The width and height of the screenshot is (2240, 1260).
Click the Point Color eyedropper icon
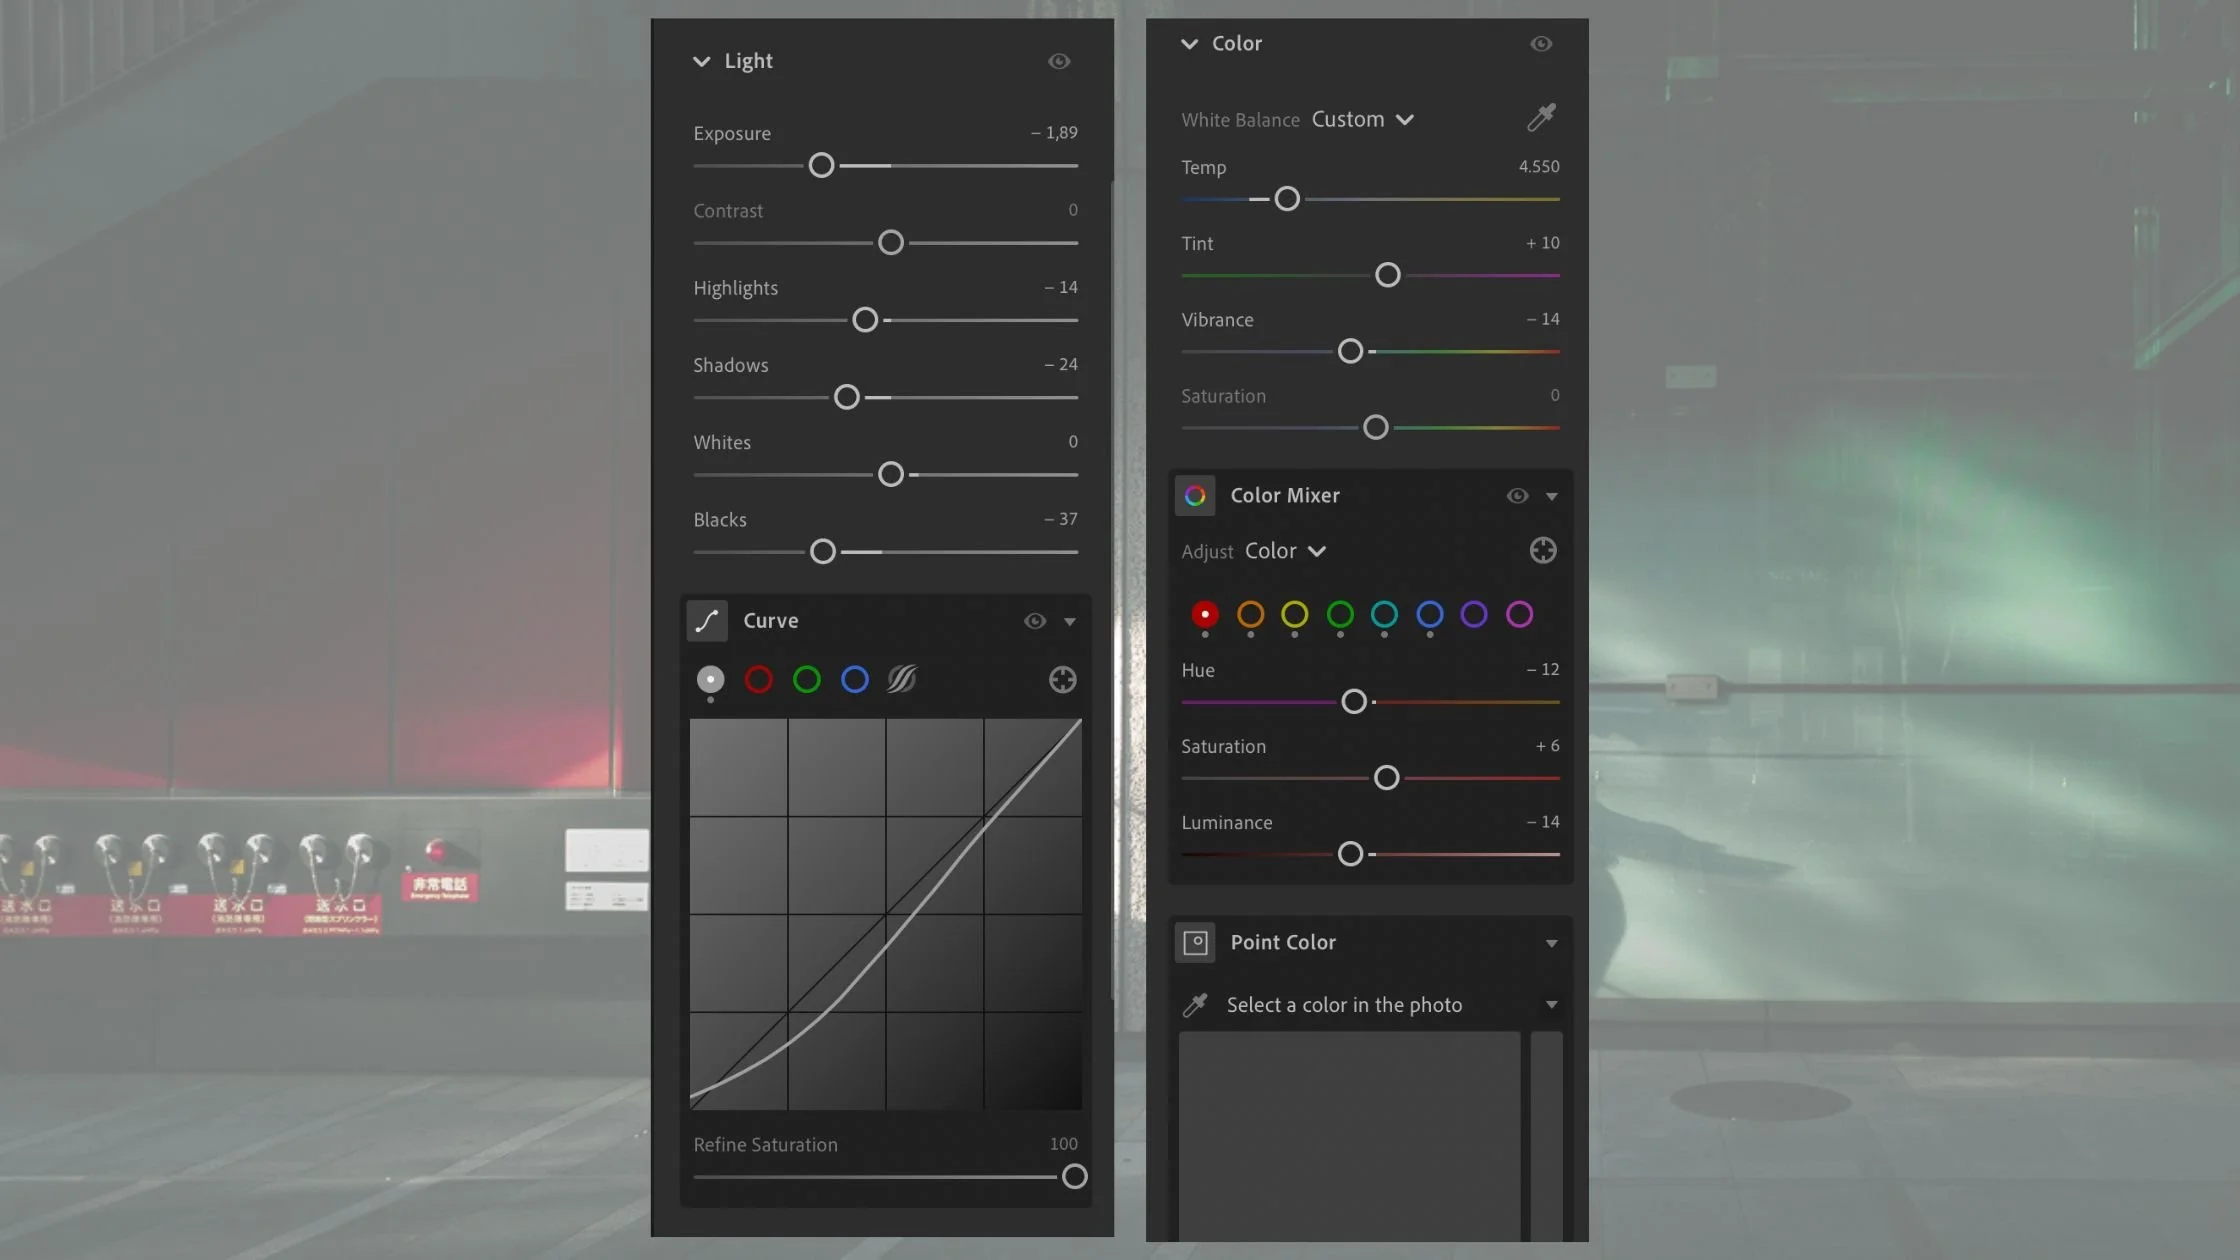tap(1195, 1005)
